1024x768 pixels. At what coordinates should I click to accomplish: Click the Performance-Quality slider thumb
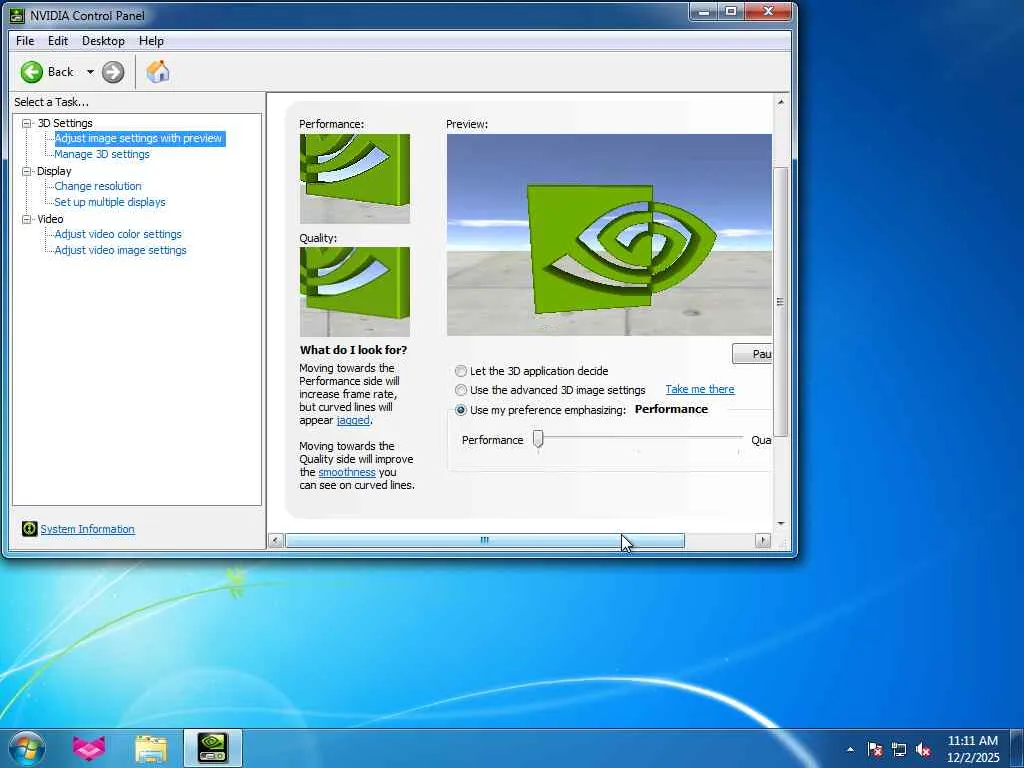coord(537,439)
